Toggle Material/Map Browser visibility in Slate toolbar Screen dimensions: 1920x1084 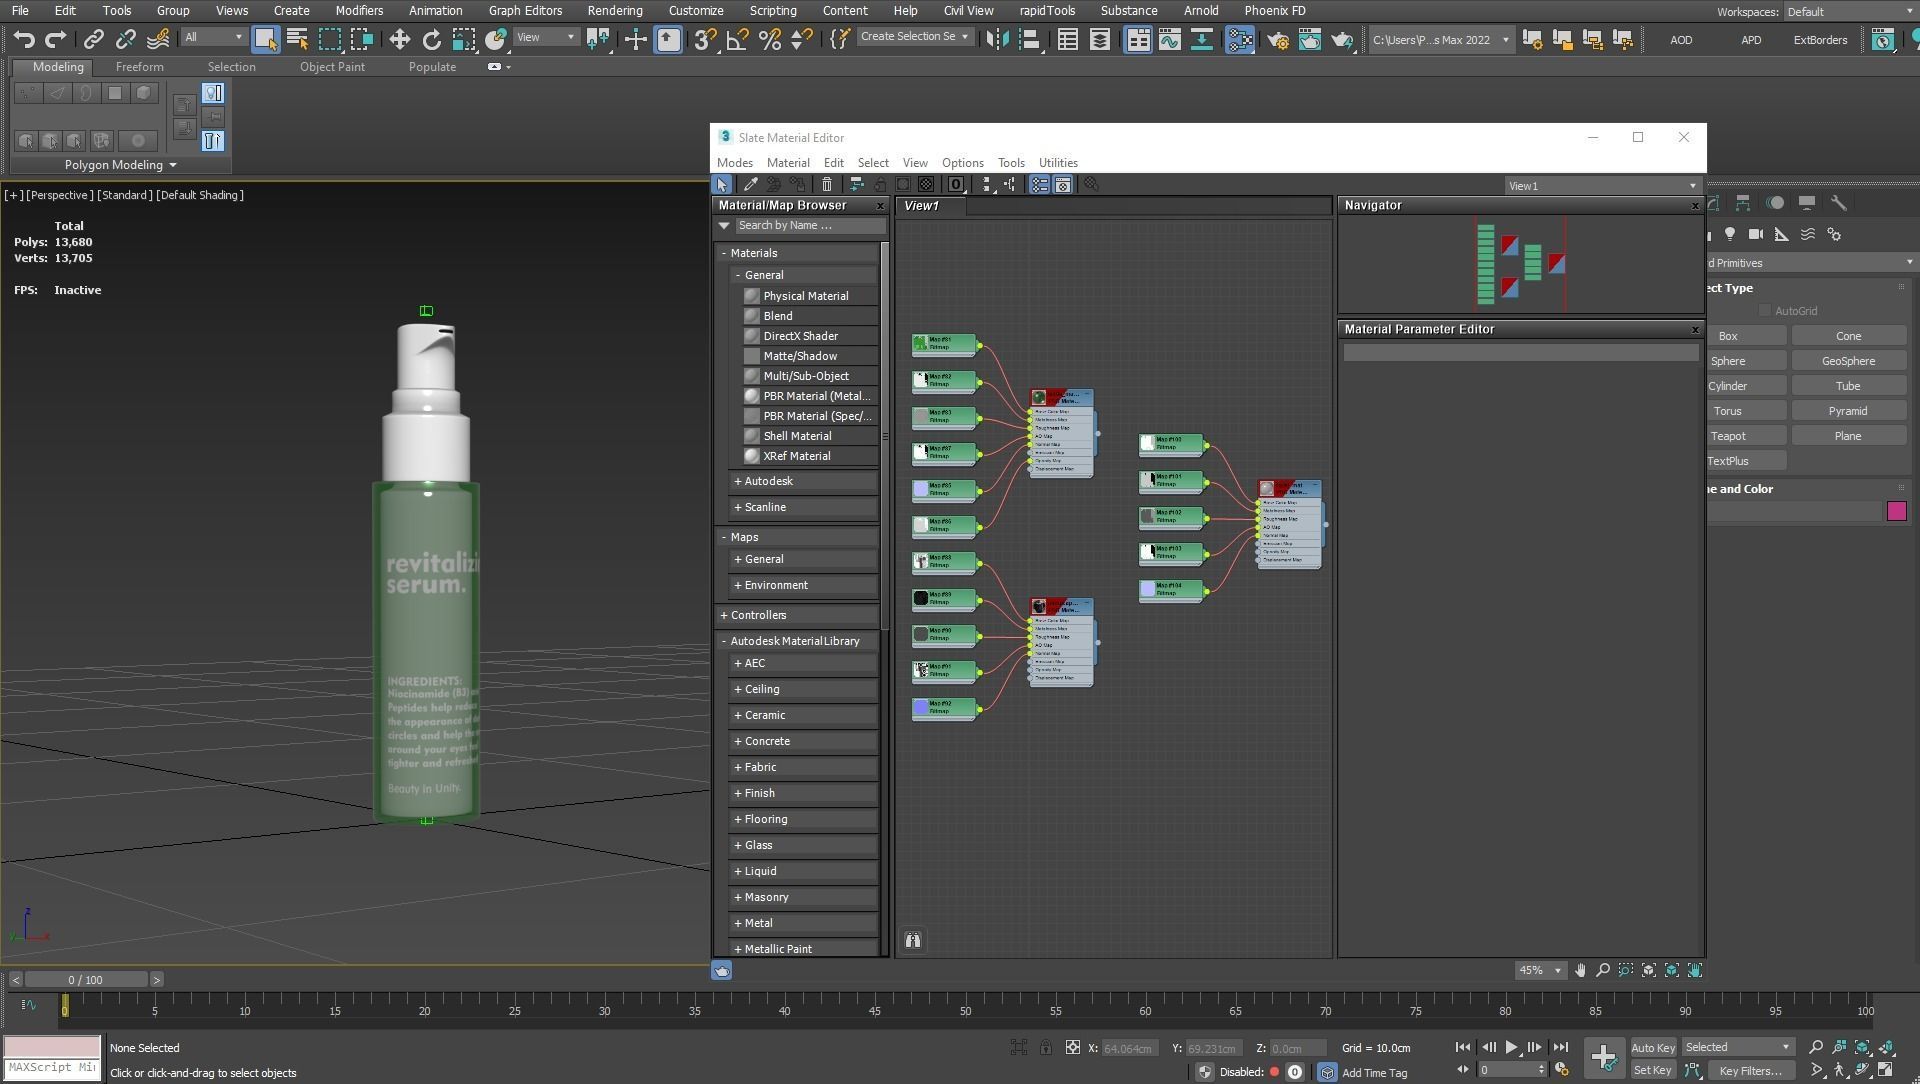click(1040, 184)
